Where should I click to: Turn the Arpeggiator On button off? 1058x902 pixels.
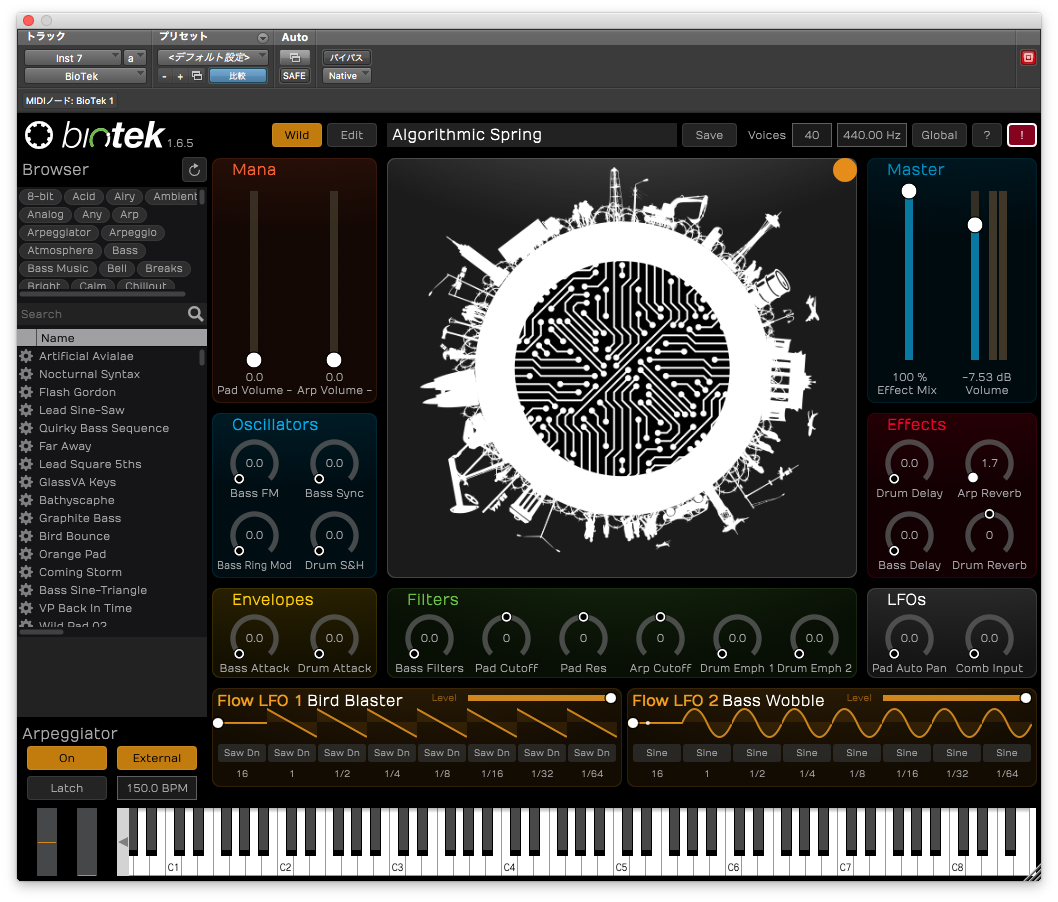coord(67,758)
